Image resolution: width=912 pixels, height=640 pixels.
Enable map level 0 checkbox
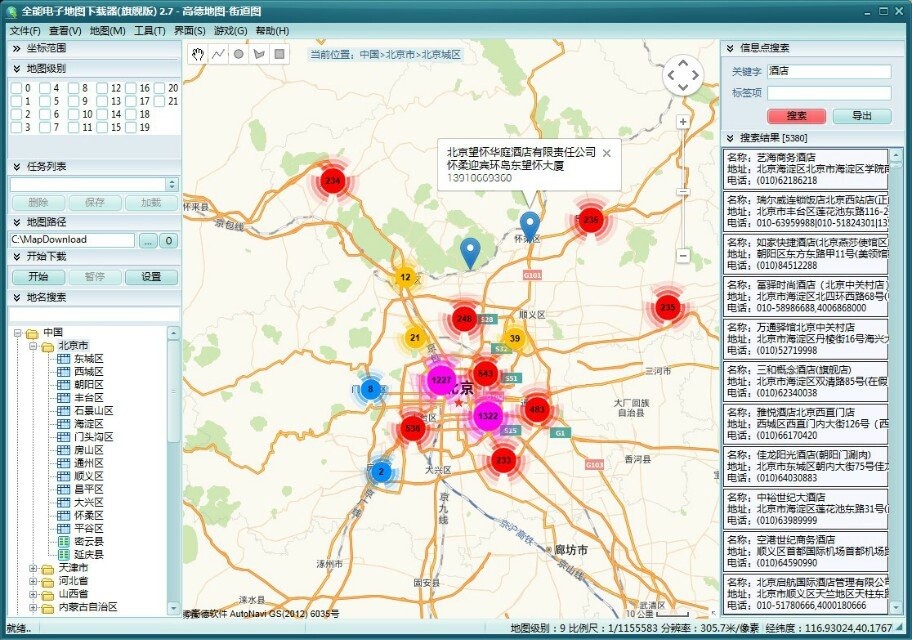16,88
